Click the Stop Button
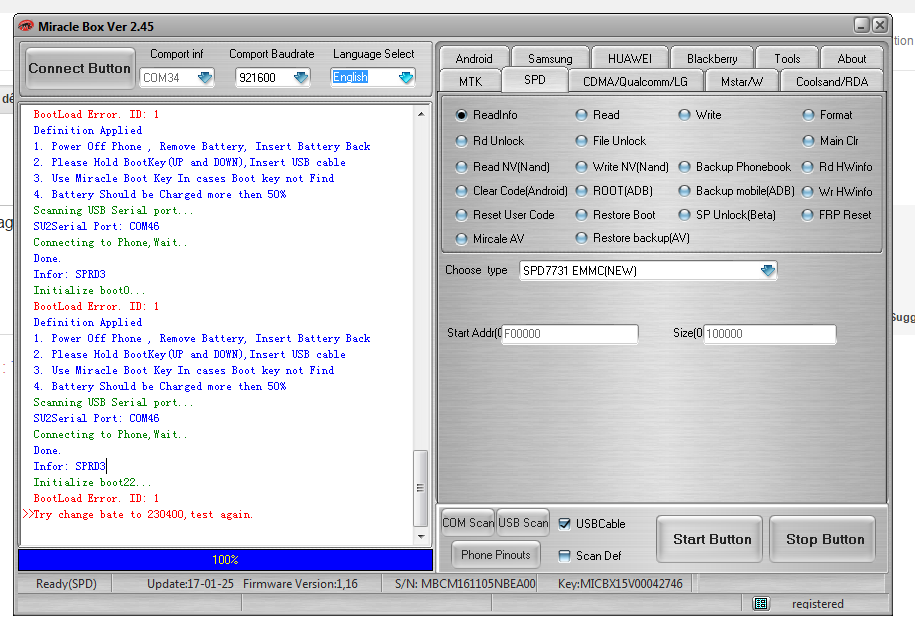Screen dimensions: 915x635 coord(823,539)
